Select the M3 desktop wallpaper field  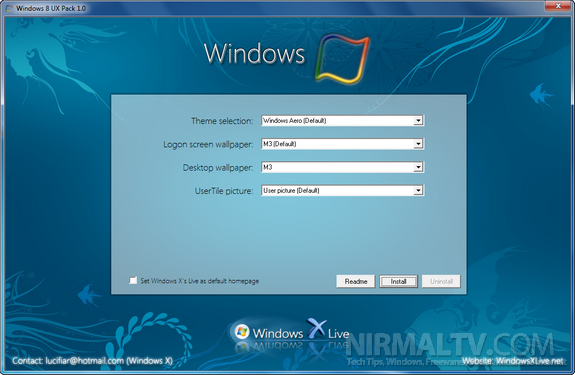click(x=343, y=167)
